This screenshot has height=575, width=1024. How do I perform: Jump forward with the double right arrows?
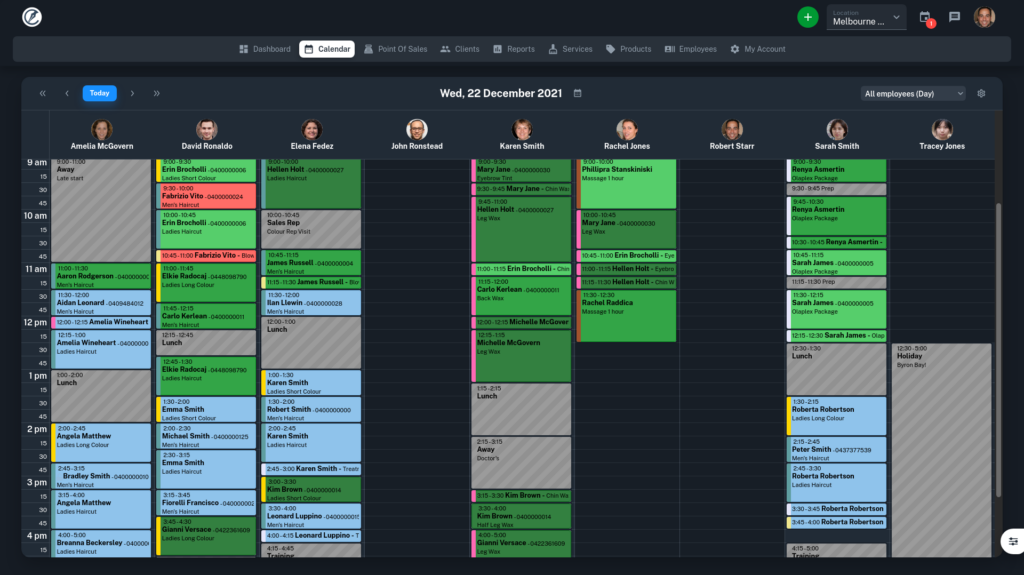pyautogui.click(x=157, y=93)
